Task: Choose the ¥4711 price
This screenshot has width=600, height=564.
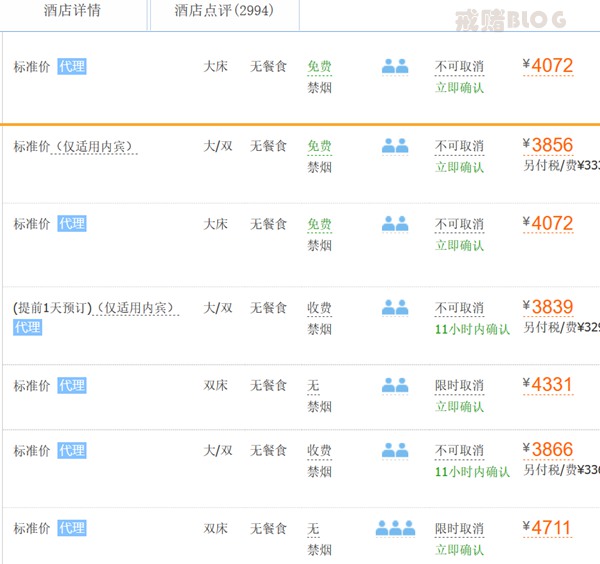Action: coord(551,528)
